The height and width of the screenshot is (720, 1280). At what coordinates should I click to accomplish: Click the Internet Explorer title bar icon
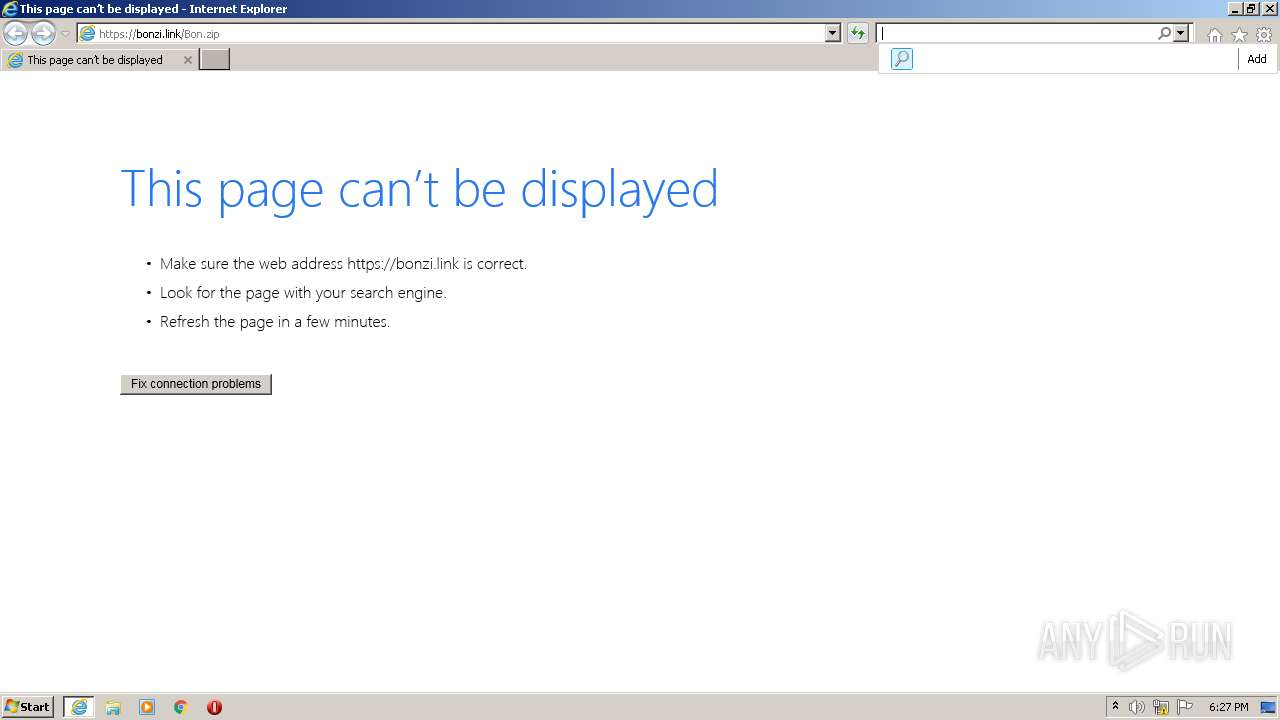point(9,9)
